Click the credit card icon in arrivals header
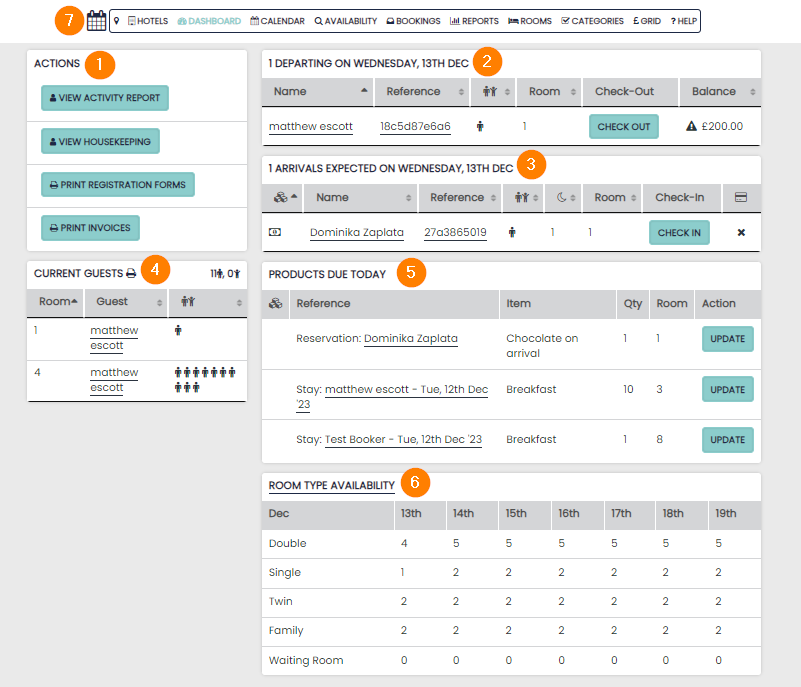Viewport: 801px width, 687px height. 741,197
